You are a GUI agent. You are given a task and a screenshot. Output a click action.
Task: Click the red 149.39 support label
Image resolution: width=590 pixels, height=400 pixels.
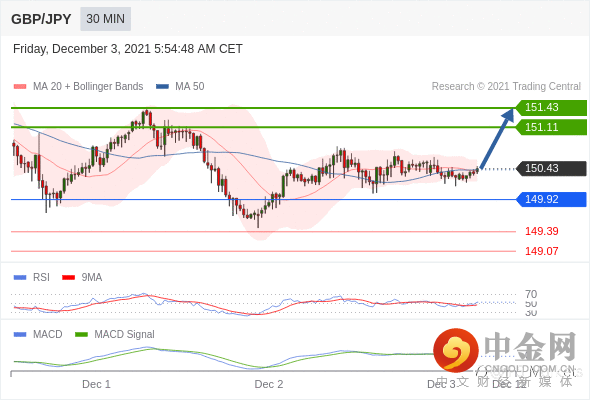(541, 231)
